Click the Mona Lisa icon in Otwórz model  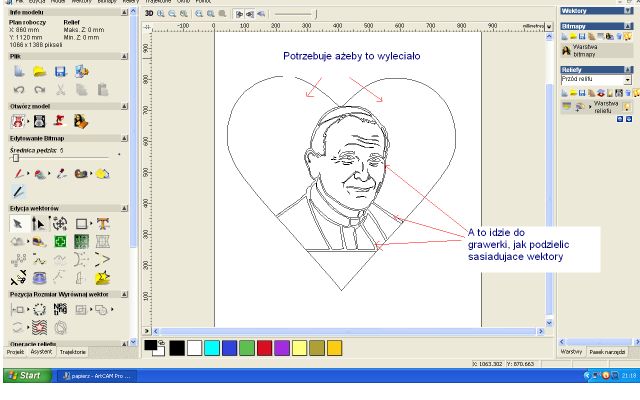(81, 121)
